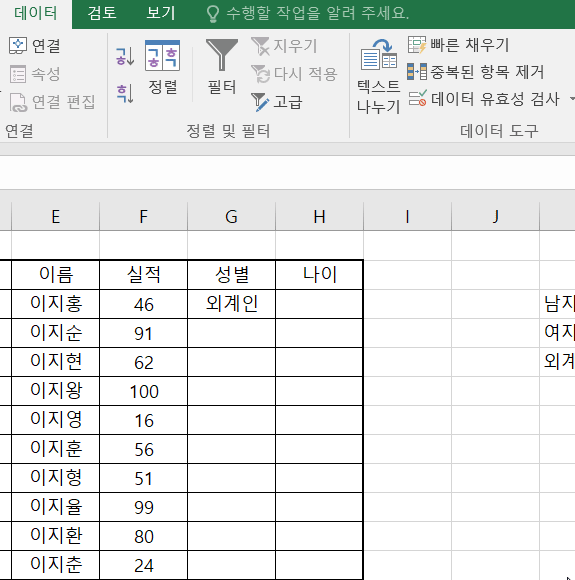Select the cell with value 80

(144, 536)
